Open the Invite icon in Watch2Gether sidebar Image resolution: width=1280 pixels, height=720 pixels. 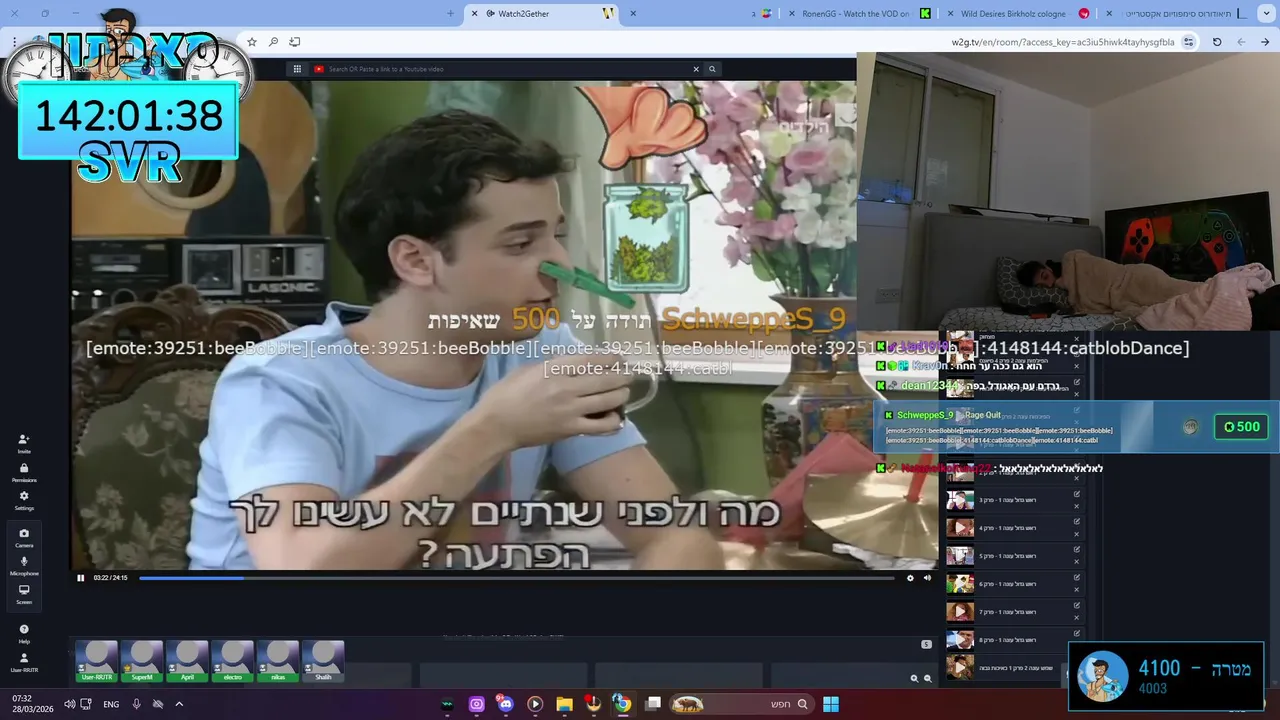(x=24, y=442)
